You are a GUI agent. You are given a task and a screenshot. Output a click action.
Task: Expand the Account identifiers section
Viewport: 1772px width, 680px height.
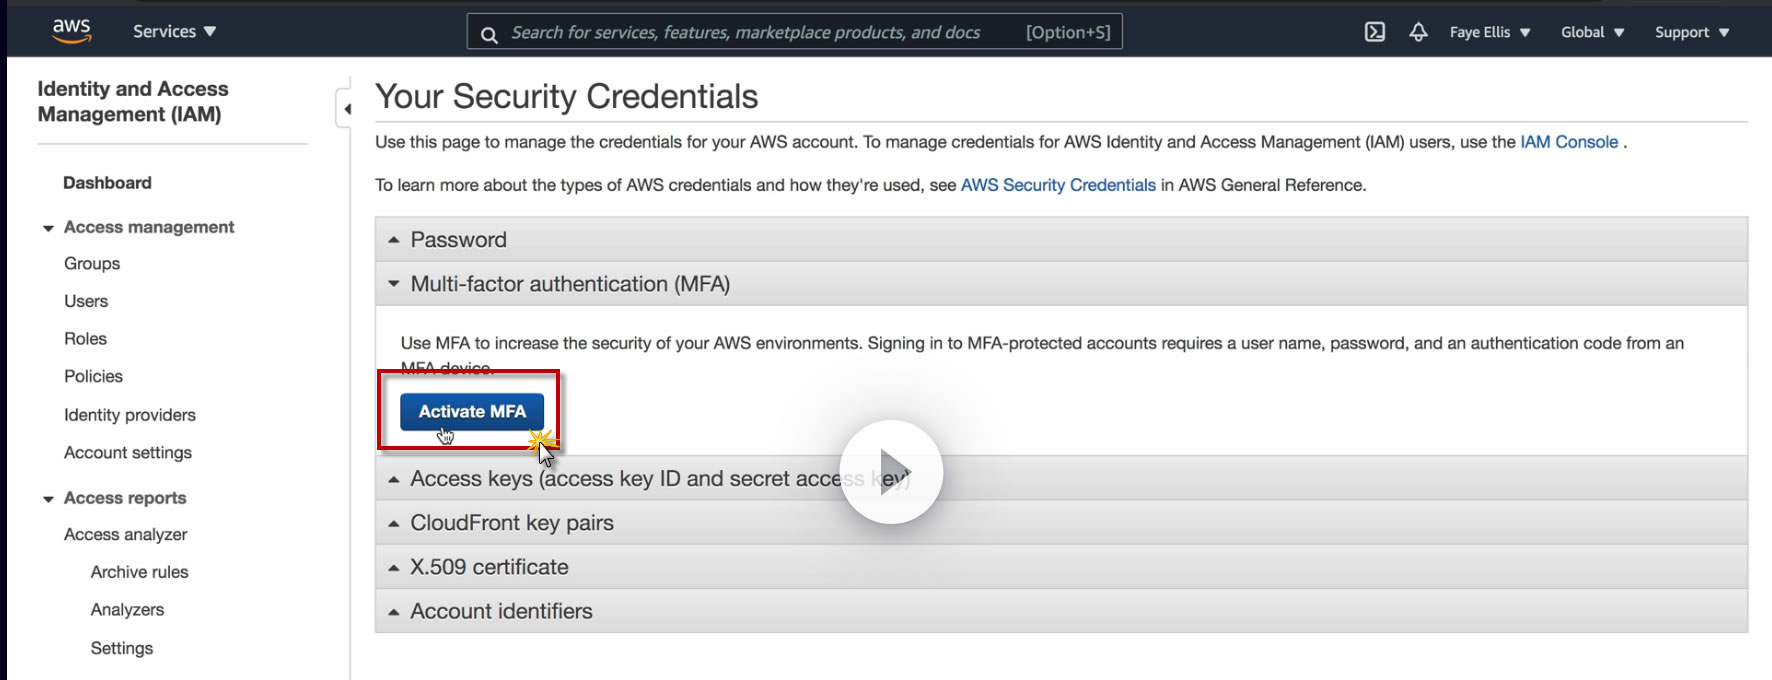[501, 611]
